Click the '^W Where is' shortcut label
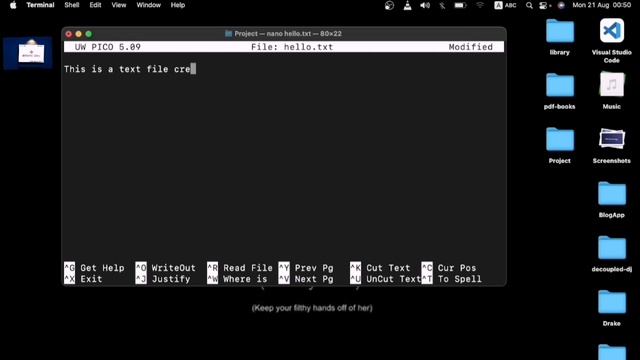This screenshot has height=360, width=640. point(237,279)
